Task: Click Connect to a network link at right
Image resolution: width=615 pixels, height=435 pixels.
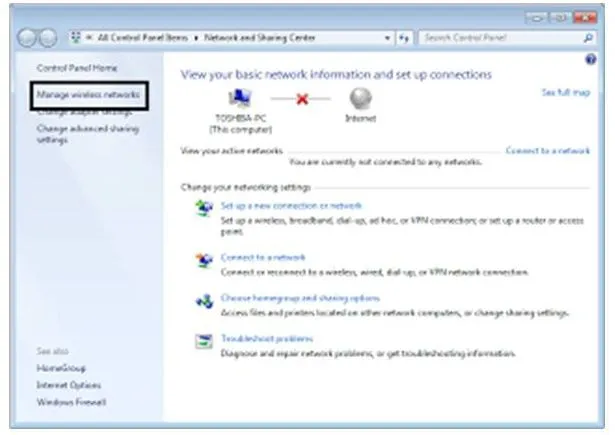Action: tap(548, 151)
